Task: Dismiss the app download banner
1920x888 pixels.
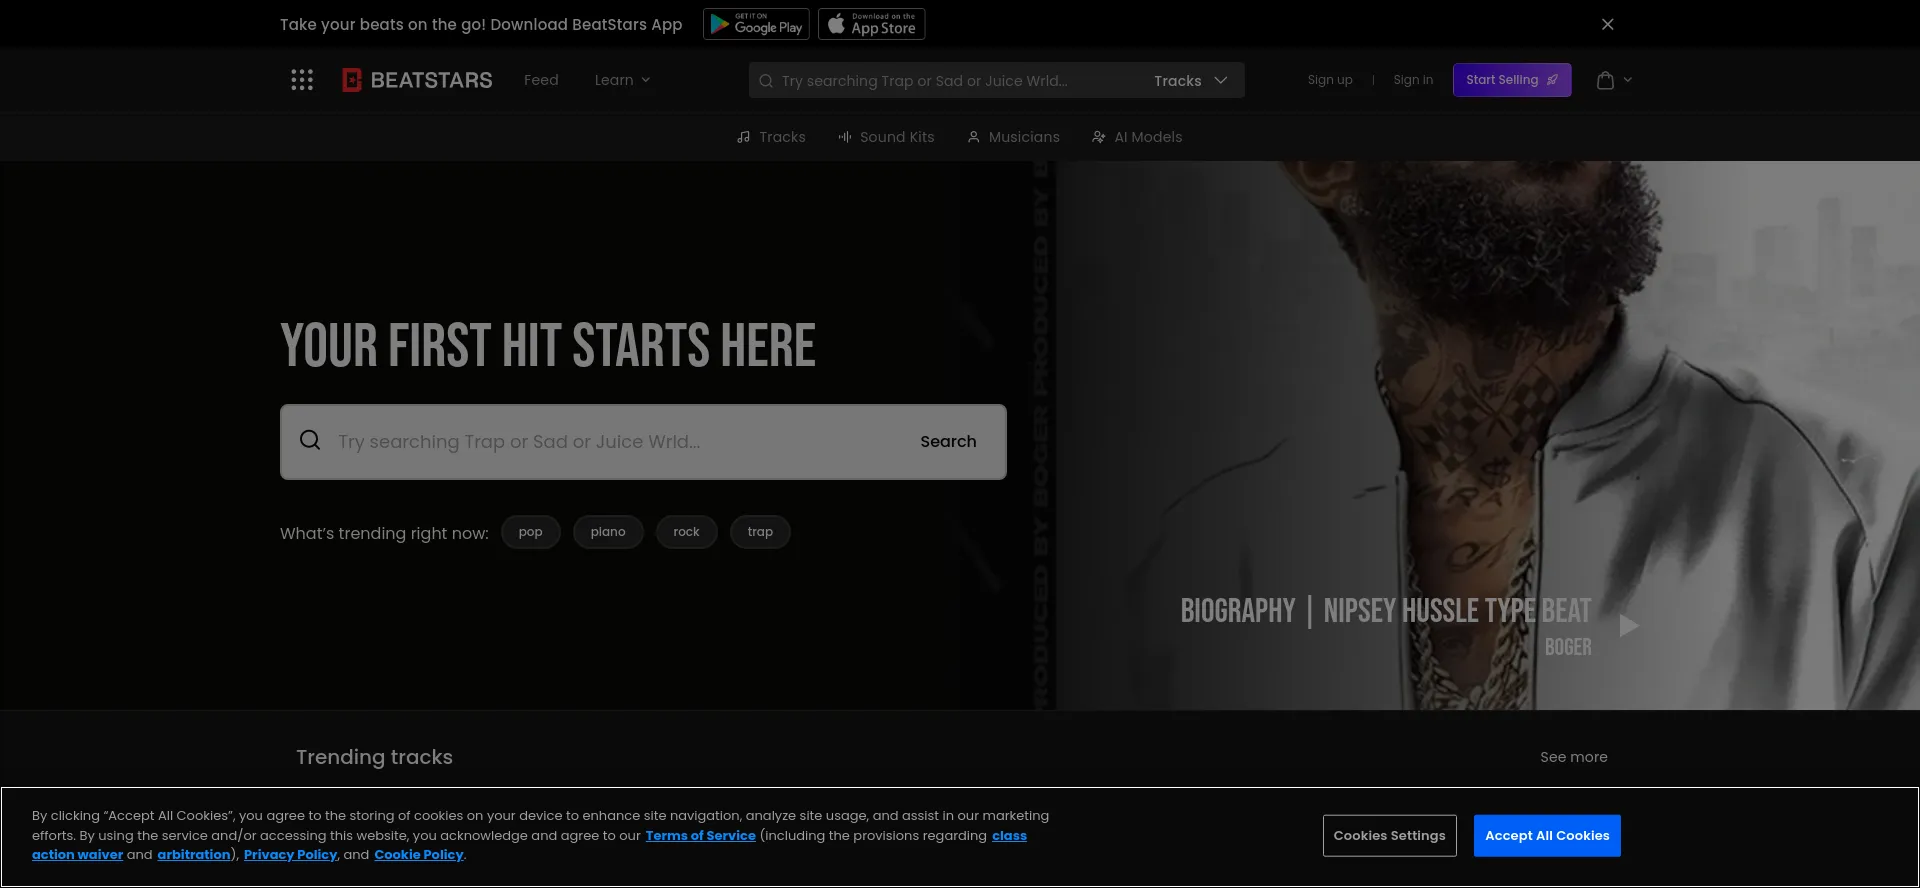Action: (x=1607, y=24)
